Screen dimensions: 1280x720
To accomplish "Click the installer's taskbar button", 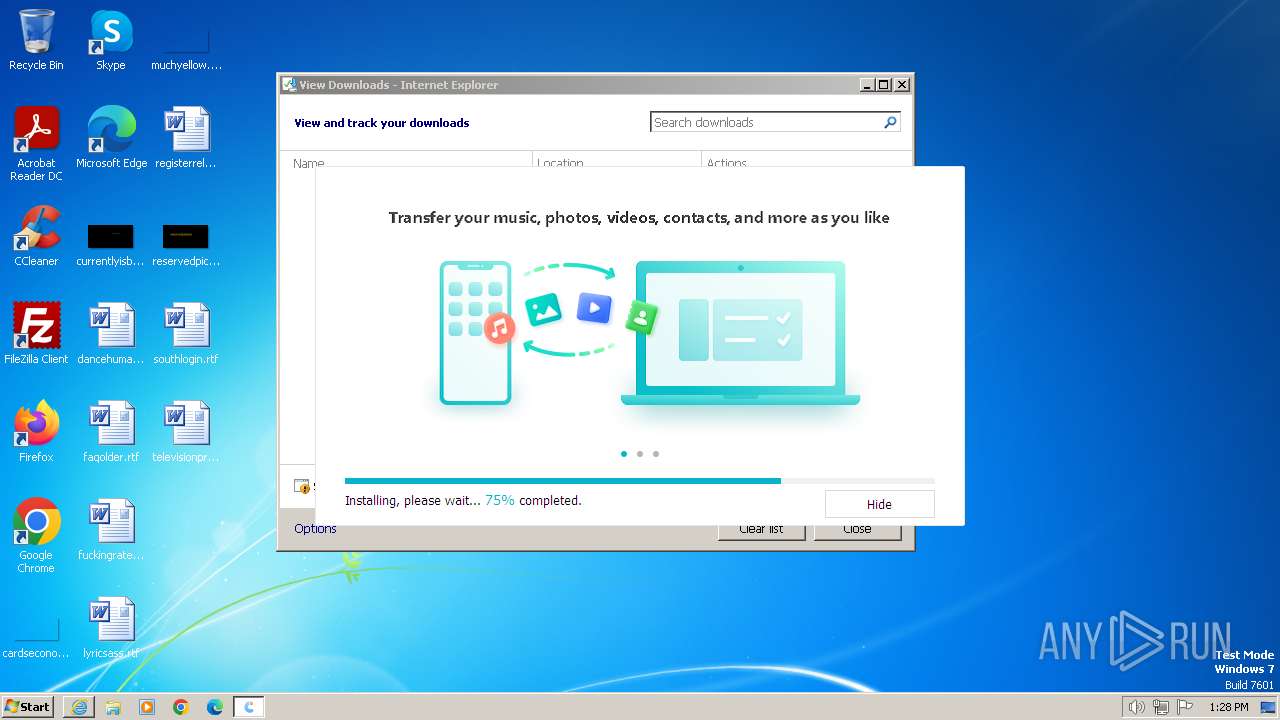I will pyautogui.click(x=249, y=707).
